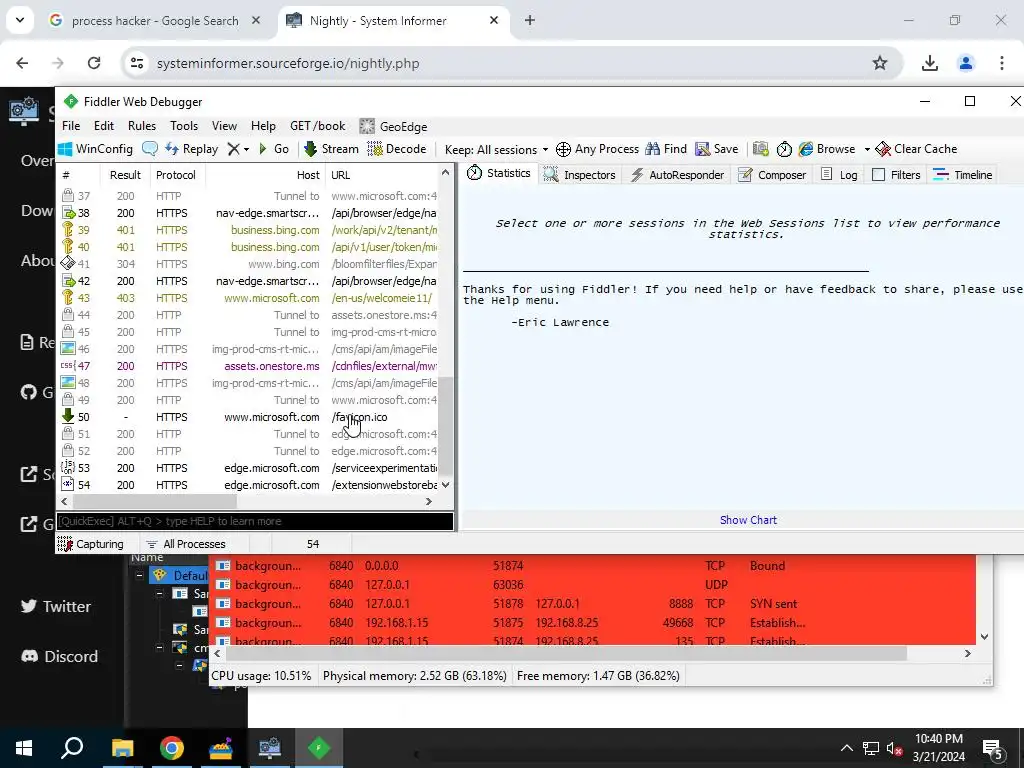
Task: Open Twitter link in website sidebar
Action: pyautogui.click(x=56, y=606)
